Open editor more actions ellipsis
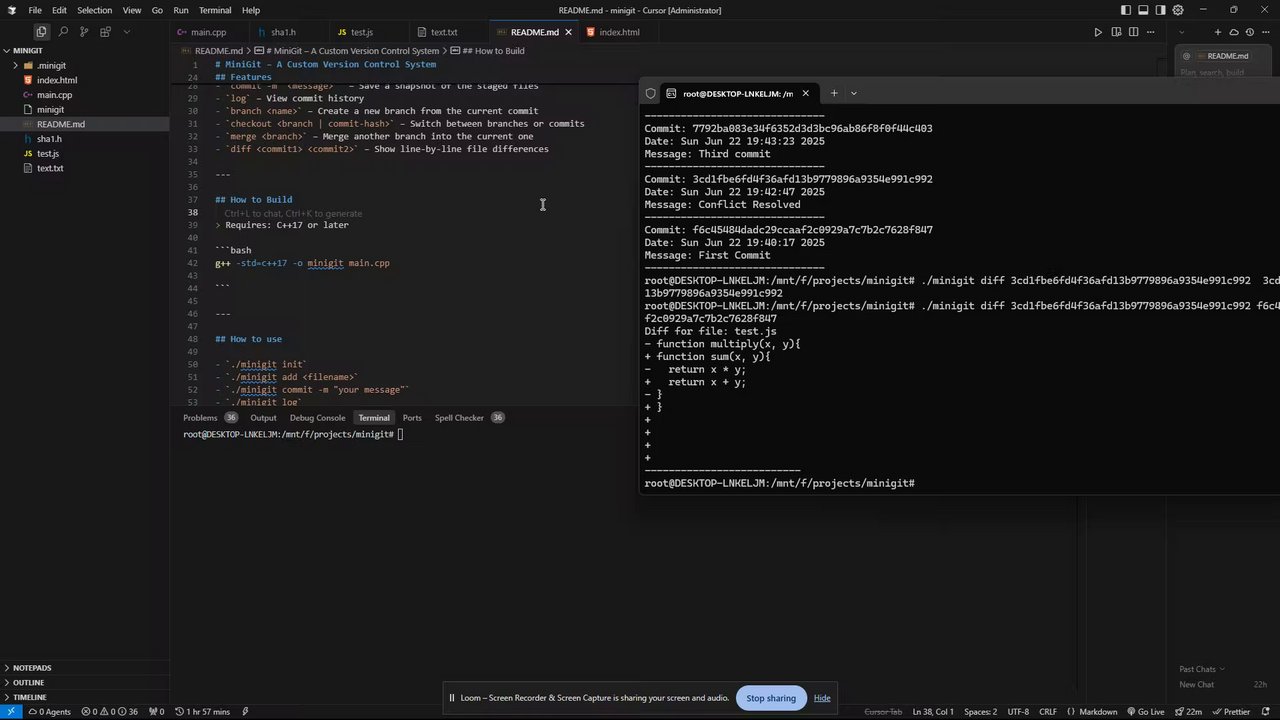 coord(1150,32)
